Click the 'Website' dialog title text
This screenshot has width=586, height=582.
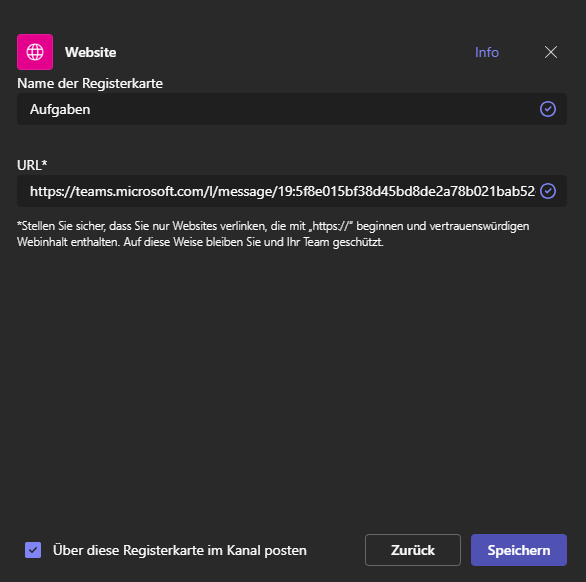coord(90,52)
